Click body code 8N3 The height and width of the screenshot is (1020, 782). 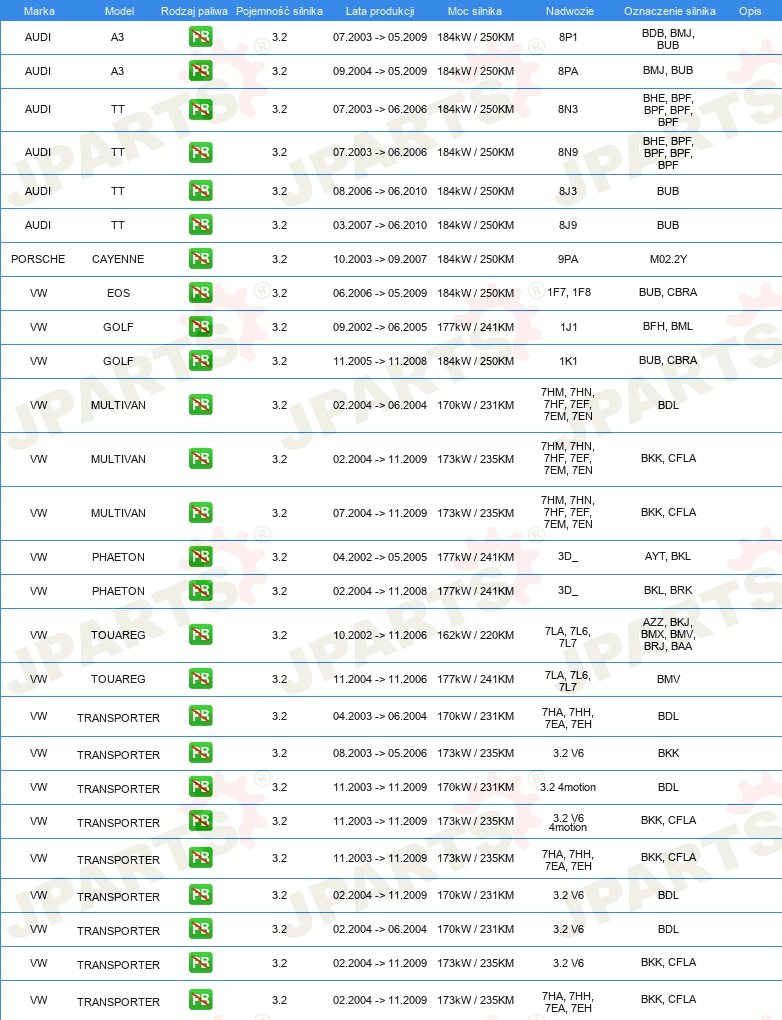[x=568, y=109]
